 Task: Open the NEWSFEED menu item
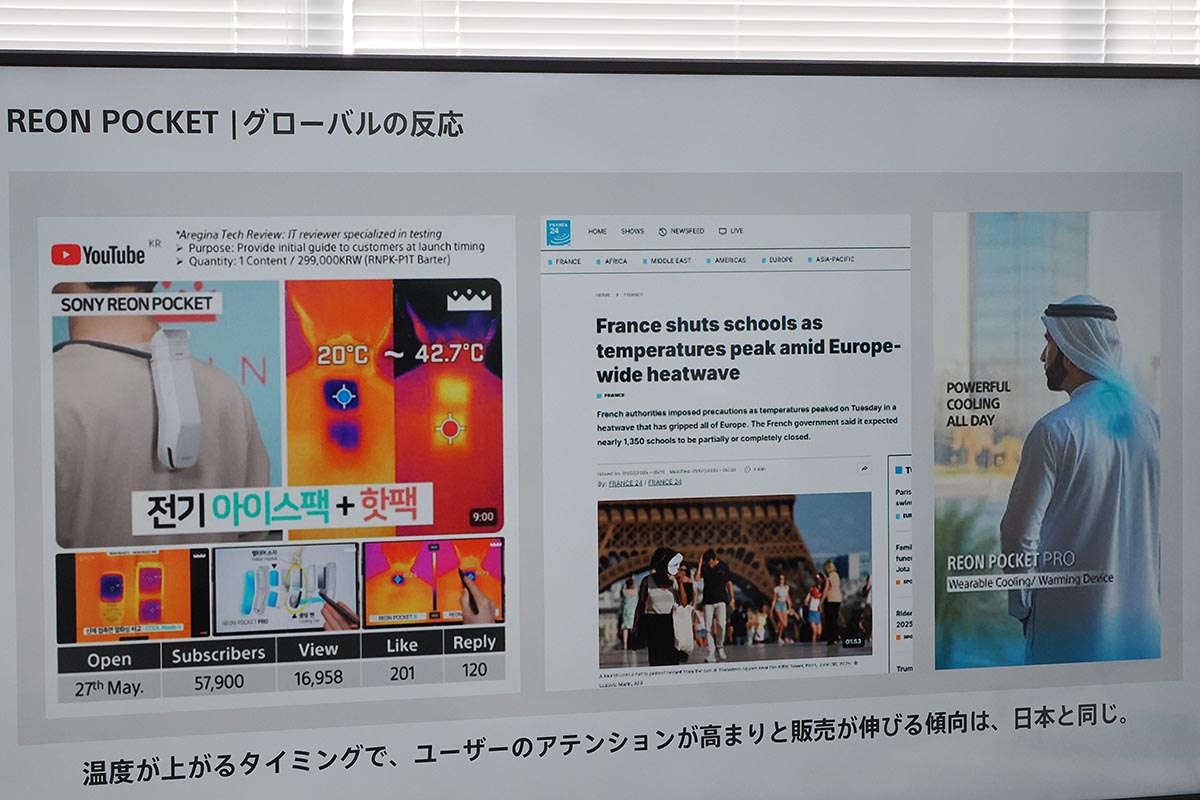(x=681, y=231)
